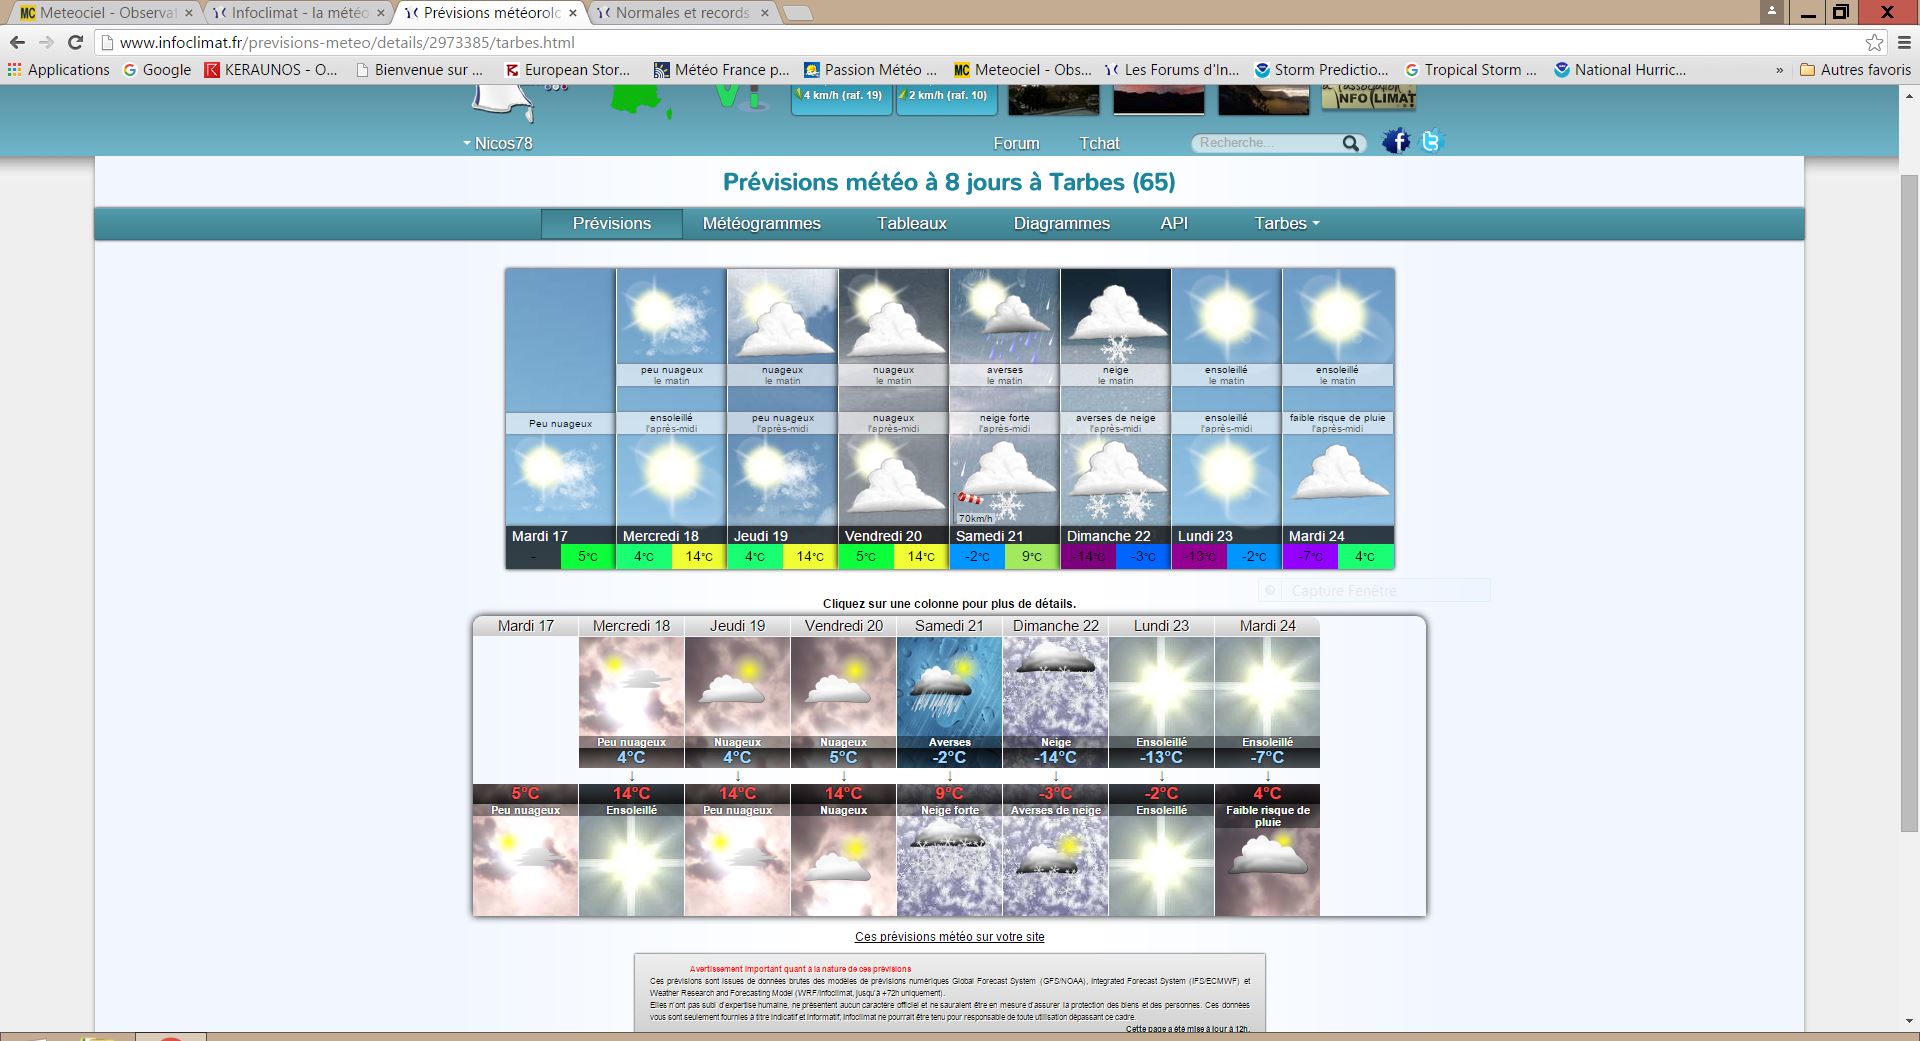Screen dimensions: 1920x1041
Task: Click the 2 km/h wind station widget
Action: point(947,98)
